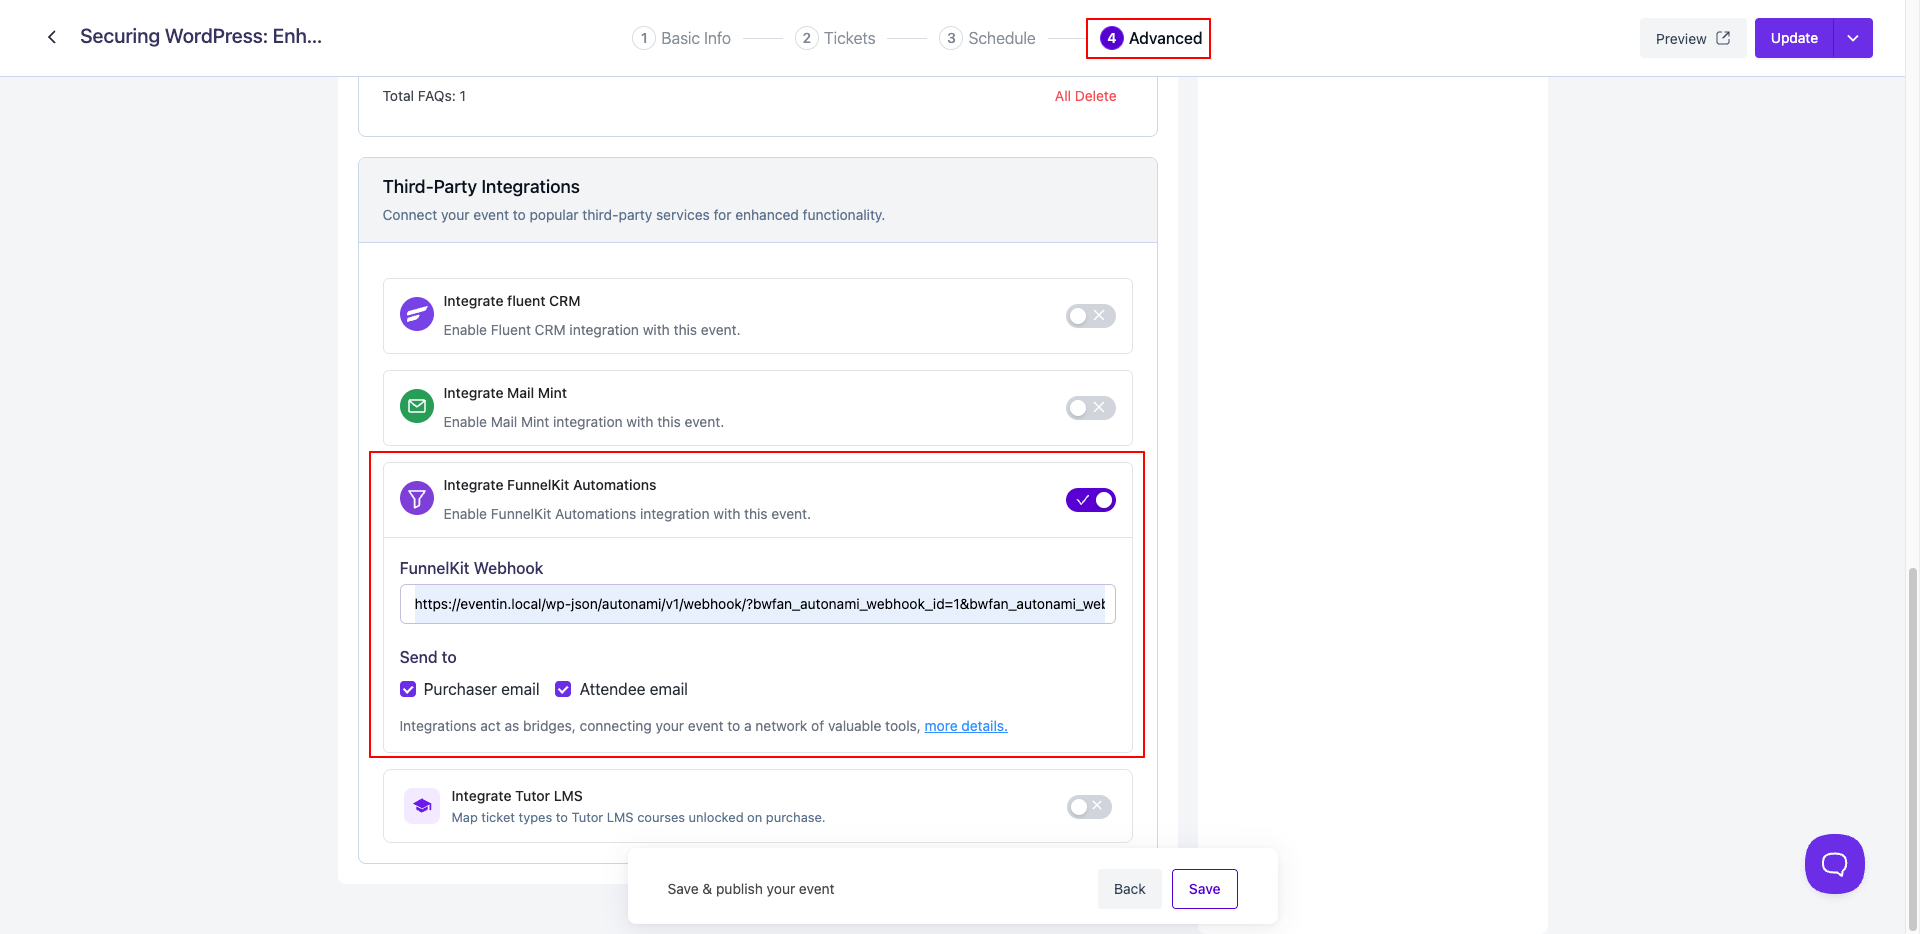Click the Update button

click(1794, 38)
